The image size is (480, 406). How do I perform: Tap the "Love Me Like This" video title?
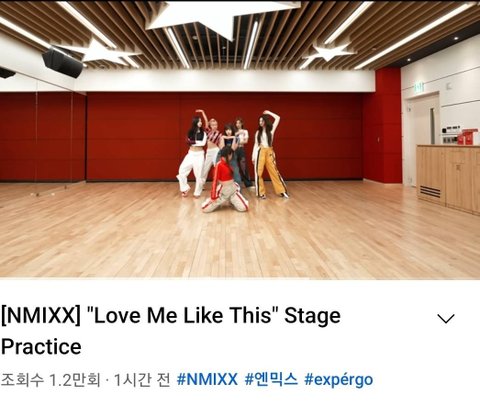pyautogui.click(x=171, y=331)
